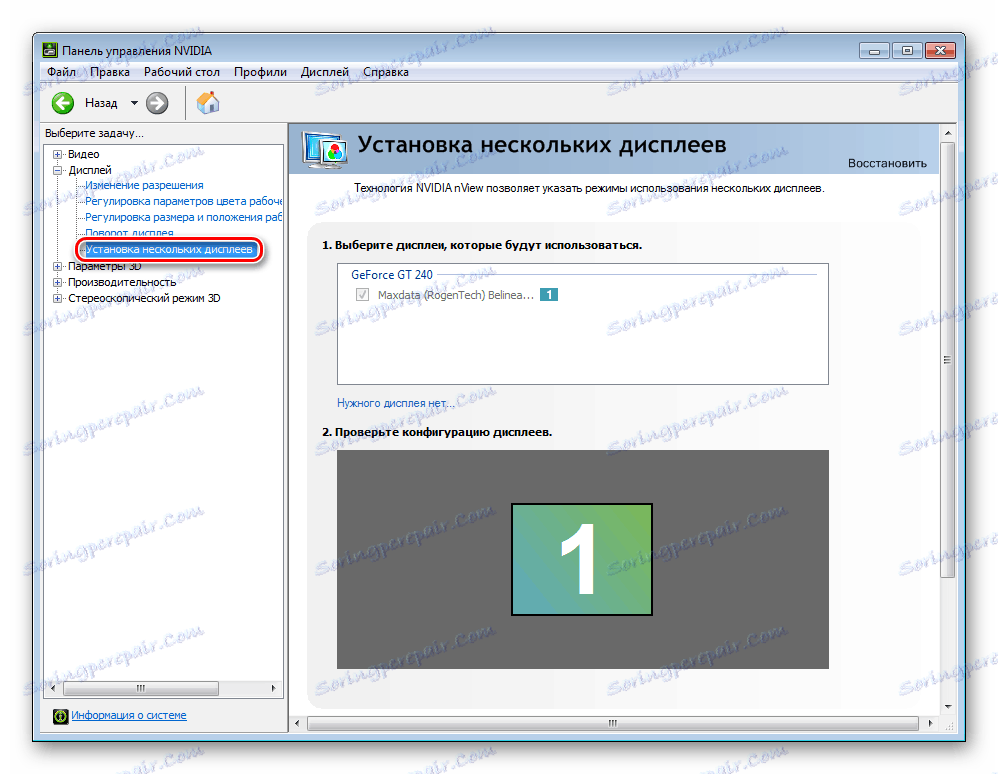Viewport: 998px width, 774px height.
Task: Expand the Видео tree node
Action: pyautogui.click(x=57, y=154)
